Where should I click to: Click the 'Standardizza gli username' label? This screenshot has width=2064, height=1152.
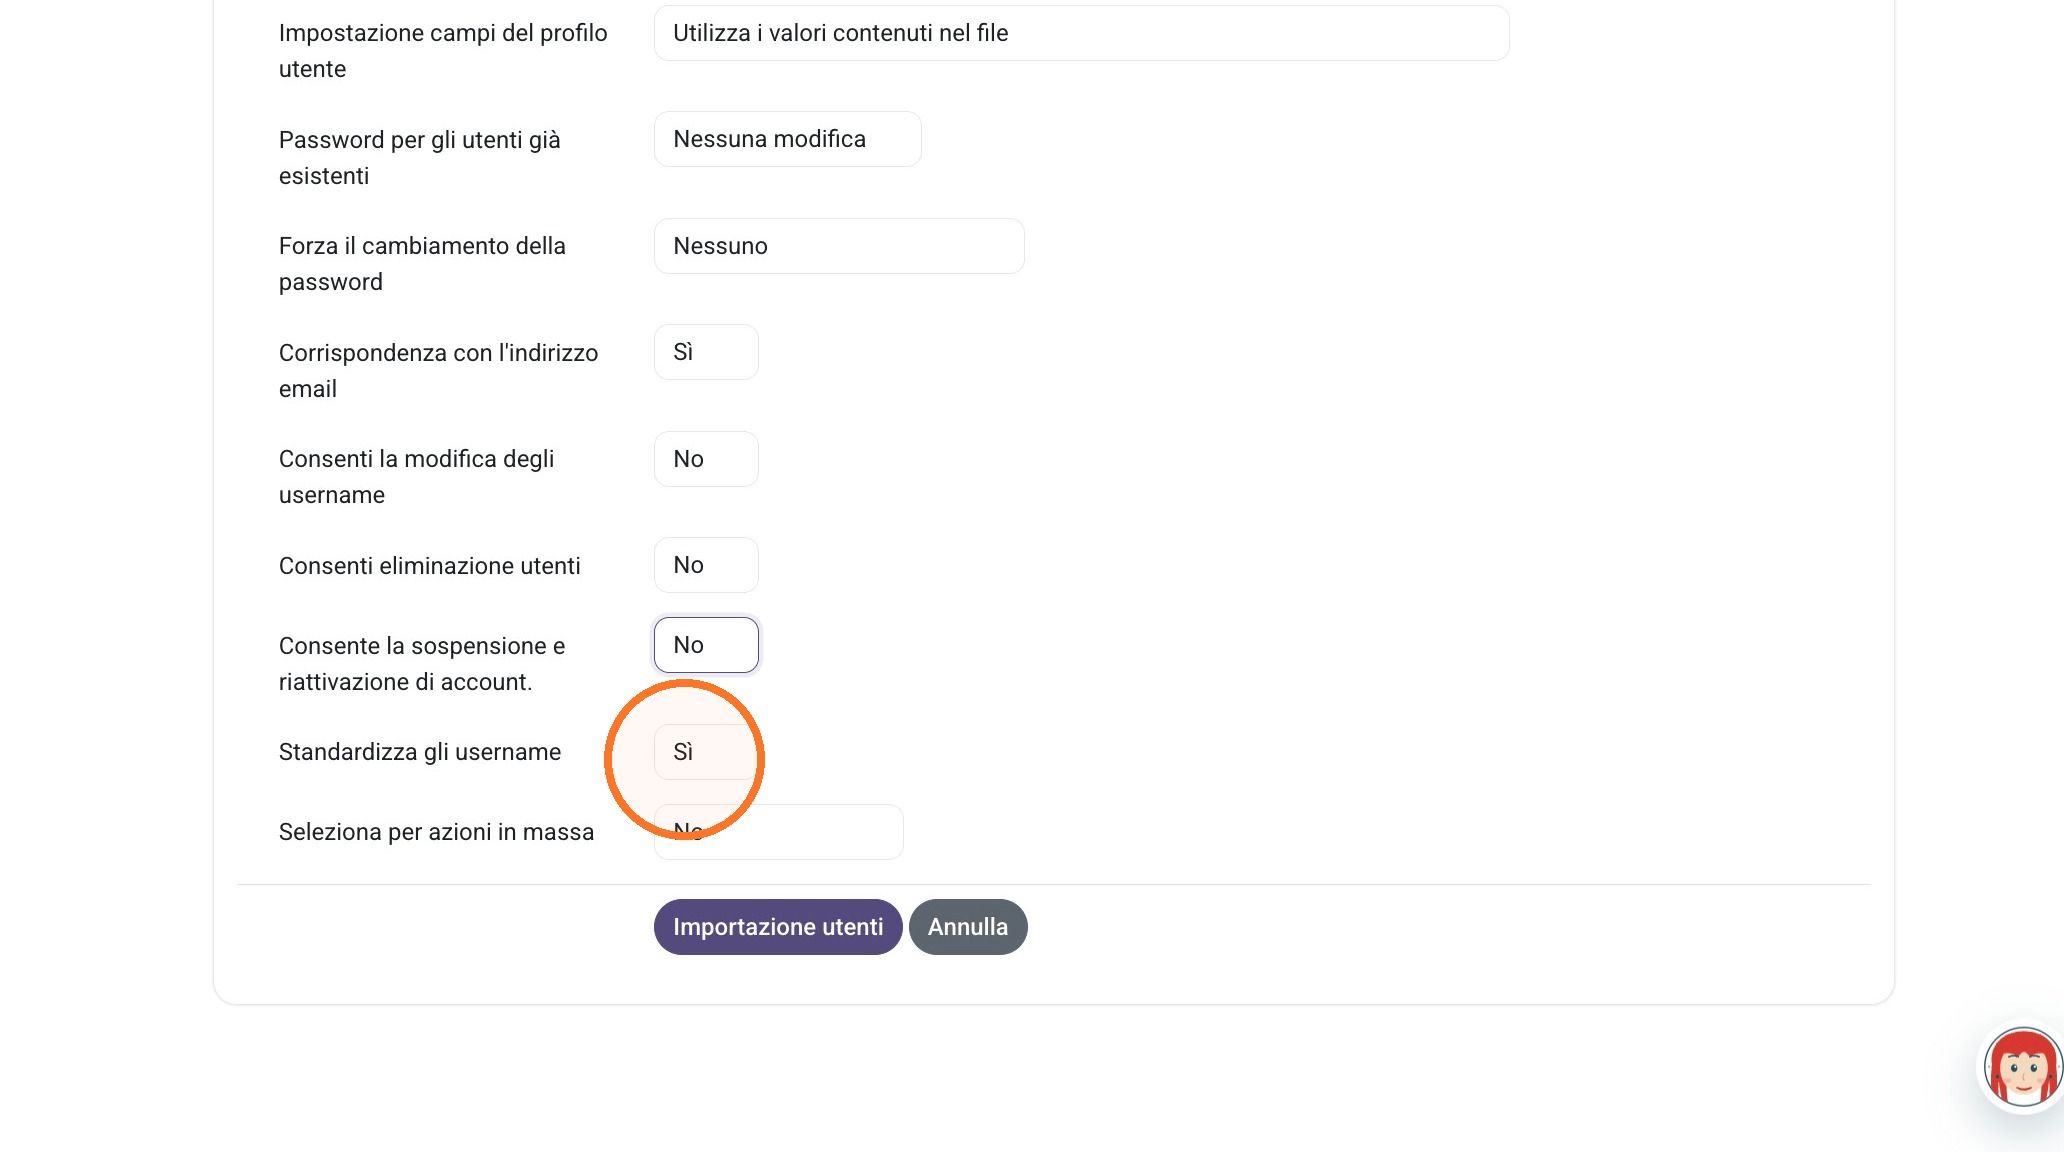coord(420,752)
